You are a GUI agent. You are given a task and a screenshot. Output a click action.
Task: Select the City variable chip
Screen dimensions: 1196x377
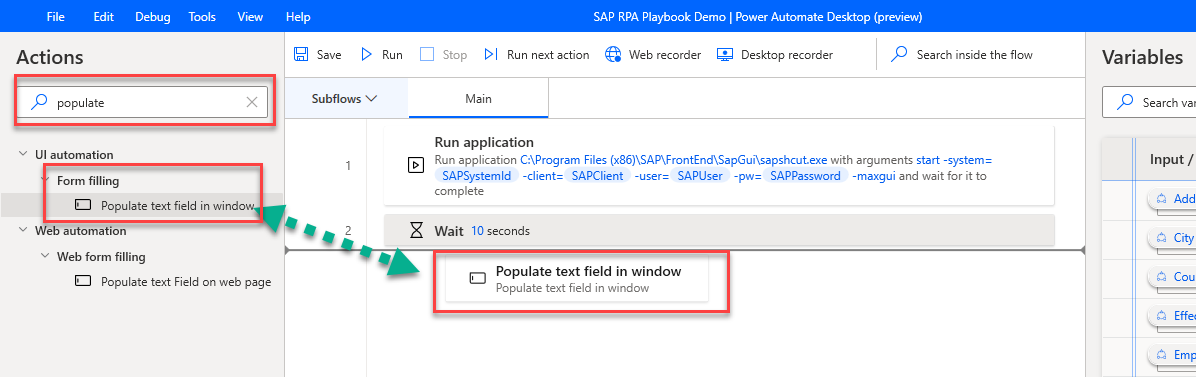click(x=1172, y=238)
